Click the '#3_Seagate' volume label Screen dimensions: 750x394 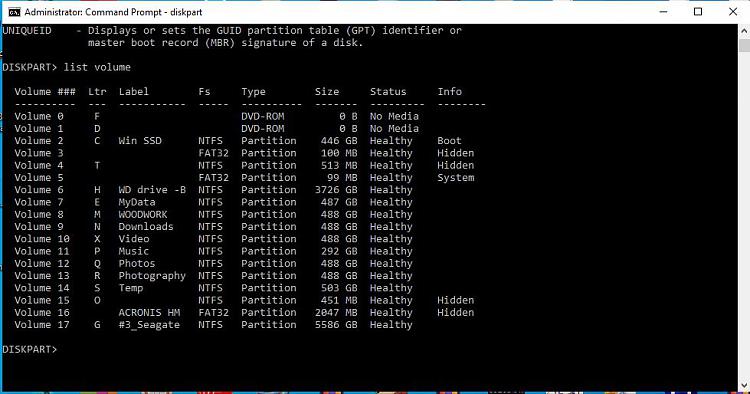click(x=149, y=325)
